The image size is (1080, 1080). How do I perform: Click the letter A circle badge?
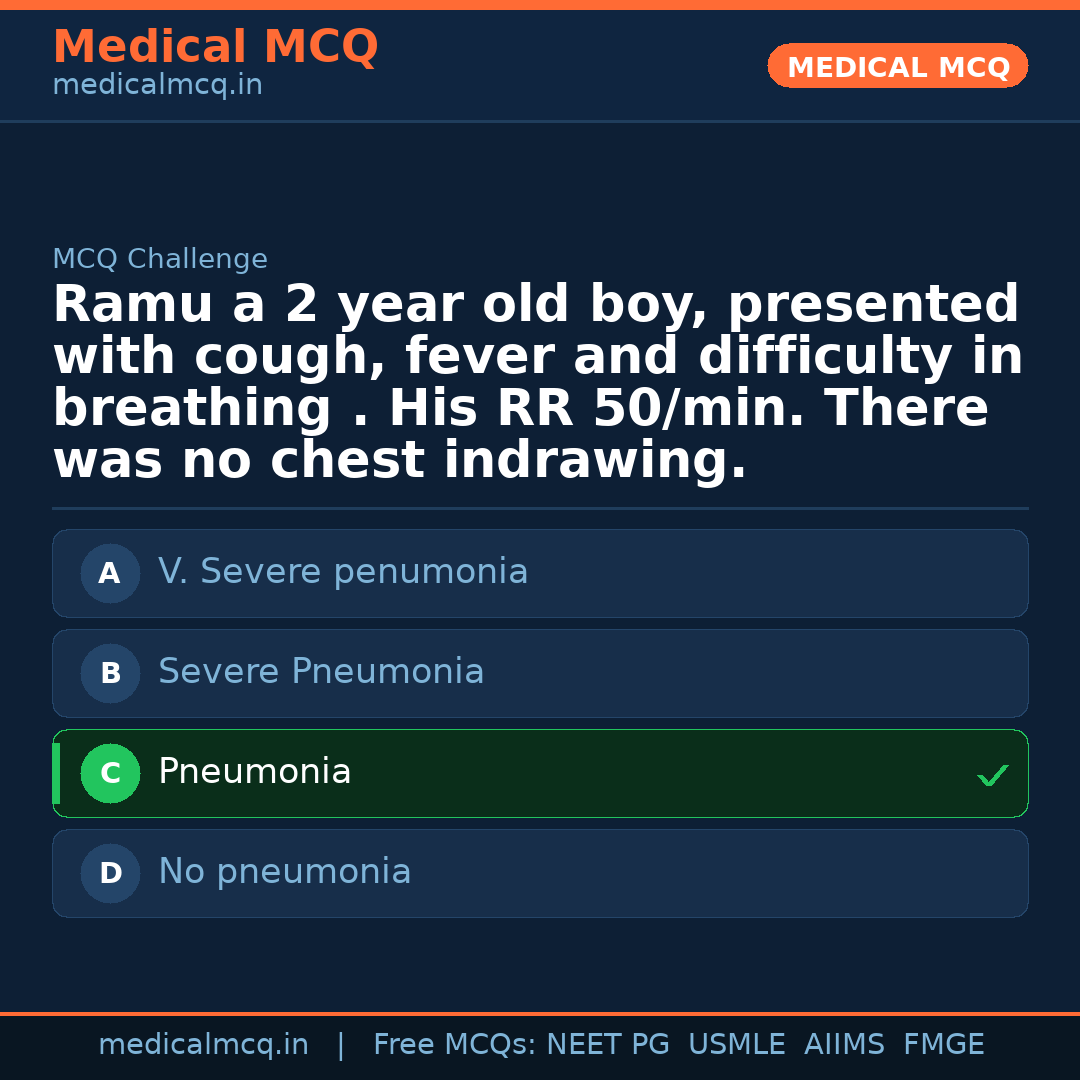coord(110,573)
